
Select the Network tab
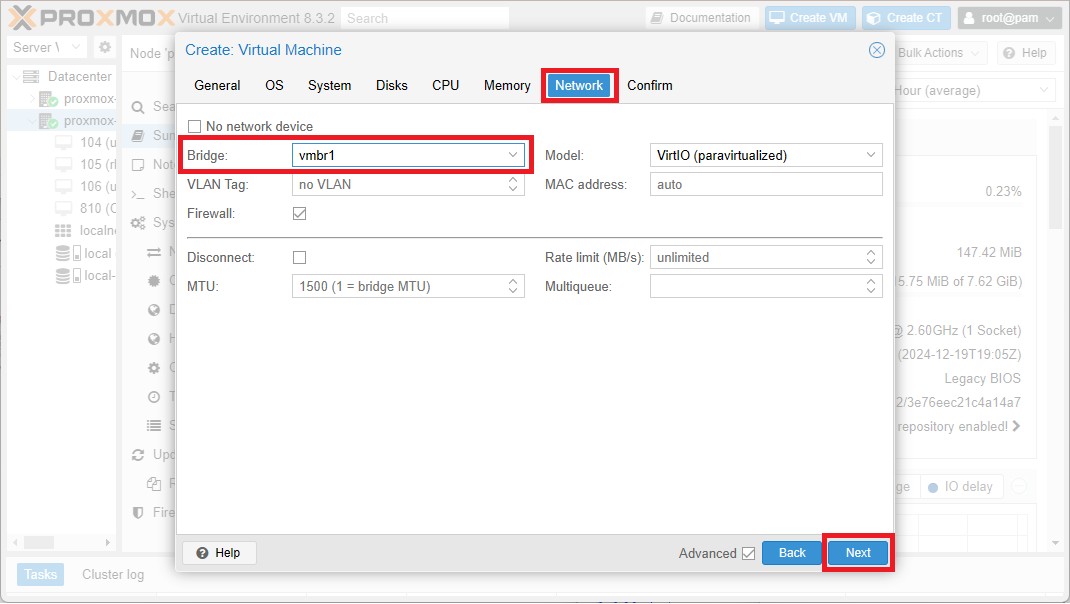click(579, 85)
